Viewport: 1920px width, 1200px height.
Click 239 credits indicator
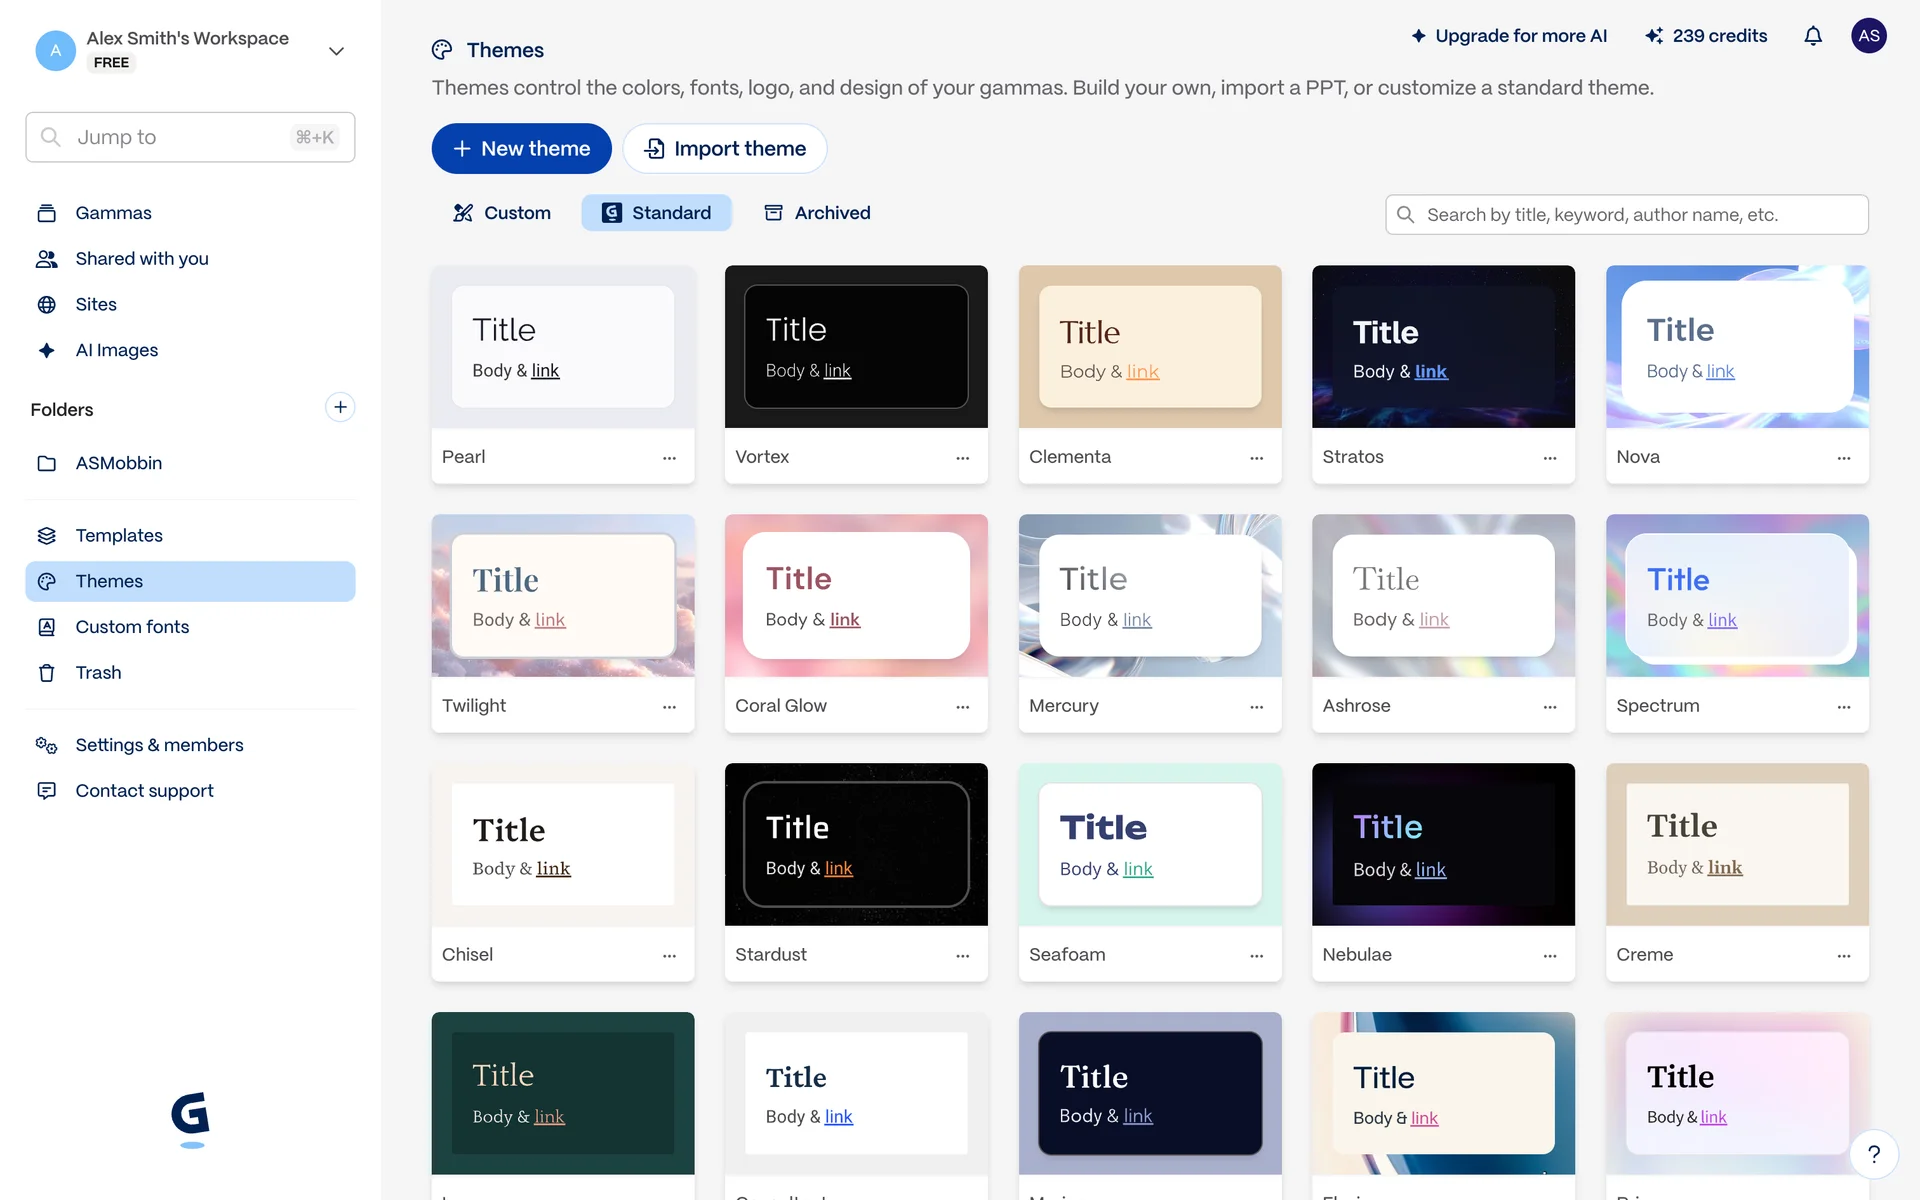[1706, 36]
